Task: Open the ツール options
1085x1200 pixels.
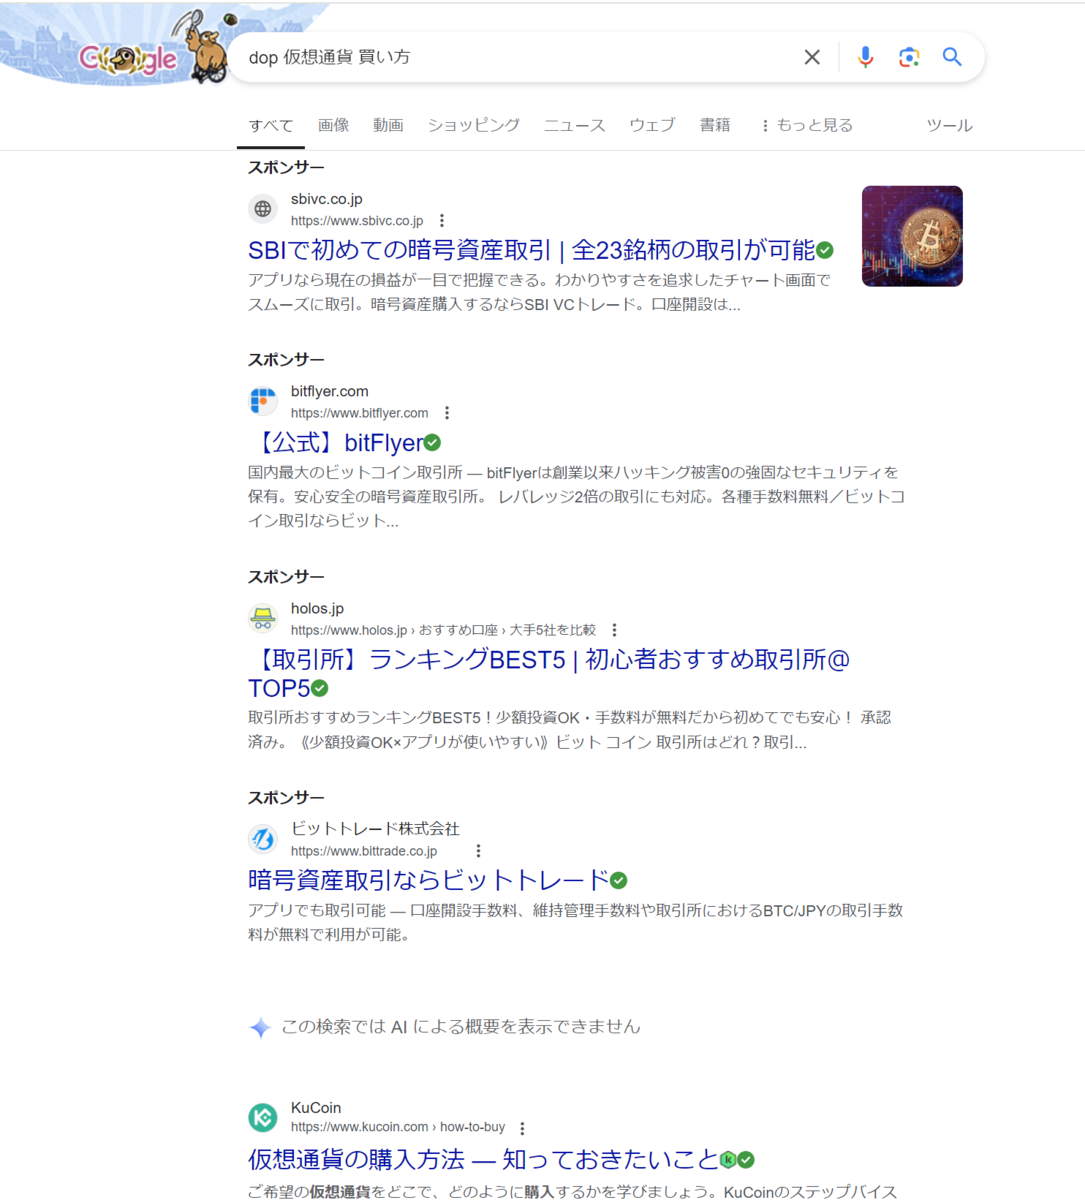Action: tap(949, 125)
